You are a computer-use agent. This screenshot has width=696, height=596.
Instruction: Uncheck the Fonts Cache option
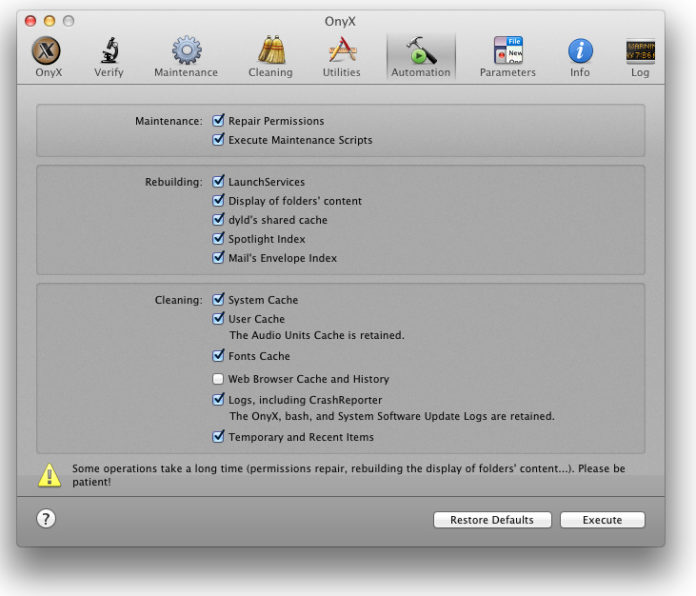[218, 356]
